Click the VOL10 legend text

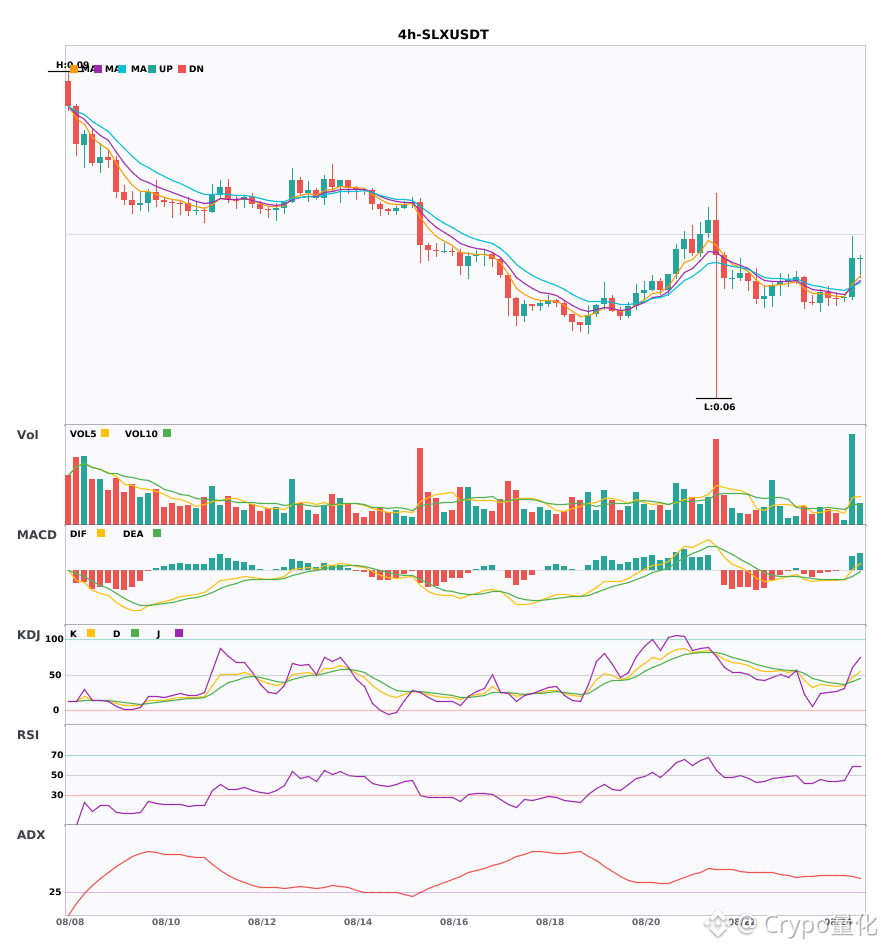point(141,434)
